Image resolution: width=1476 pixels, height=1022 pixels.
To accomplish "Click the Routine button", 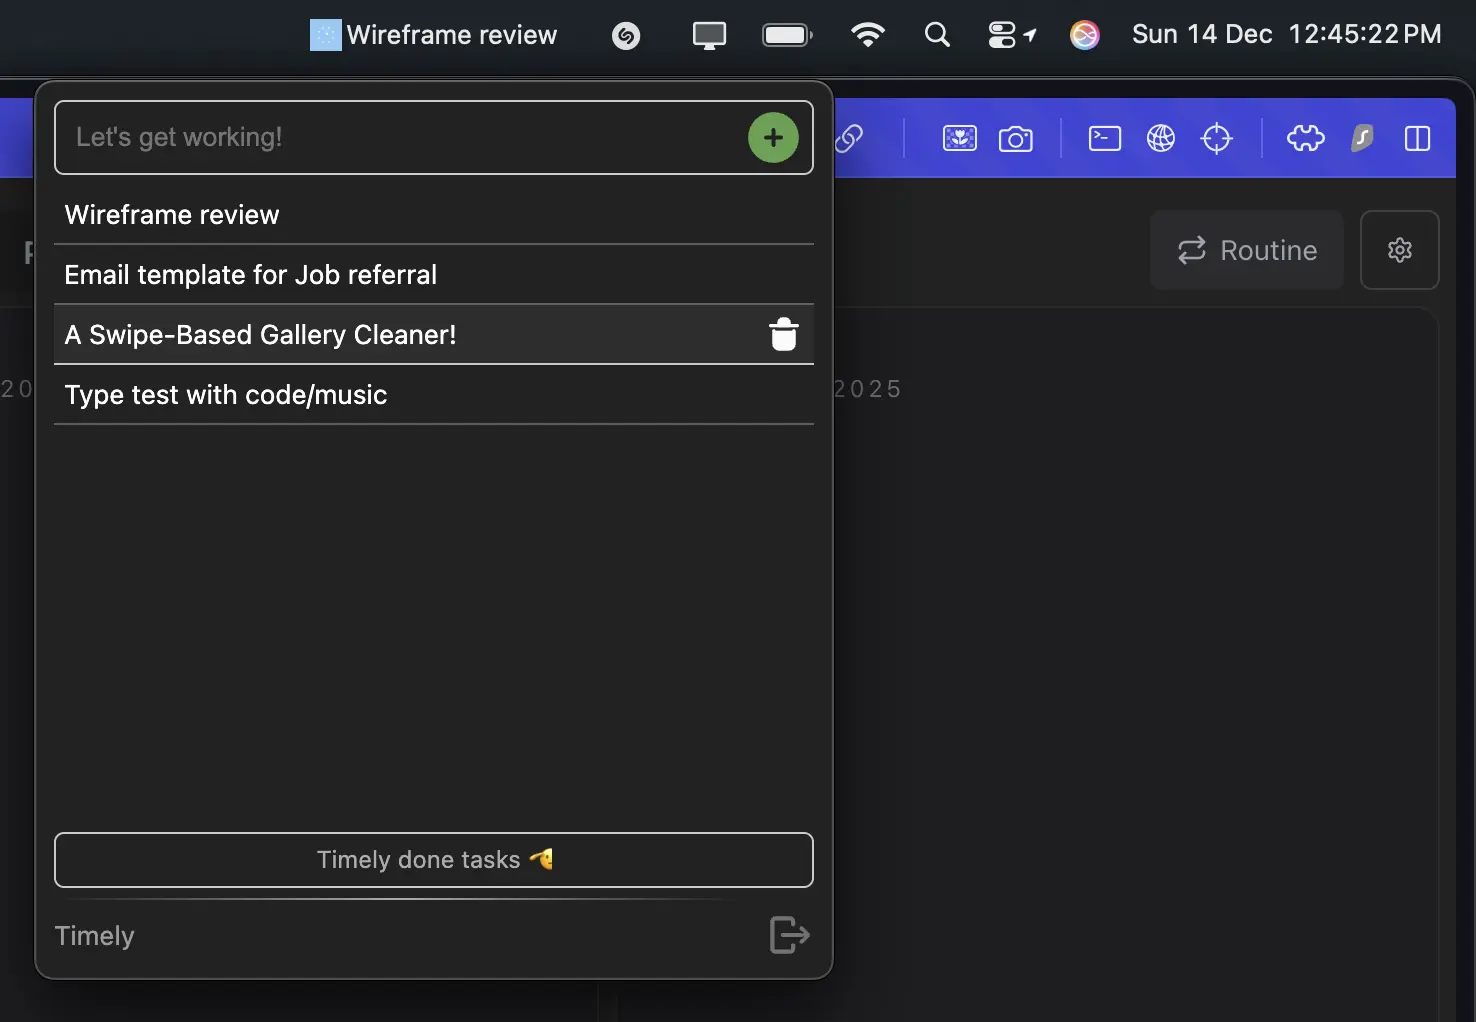I will (1247, 250).
